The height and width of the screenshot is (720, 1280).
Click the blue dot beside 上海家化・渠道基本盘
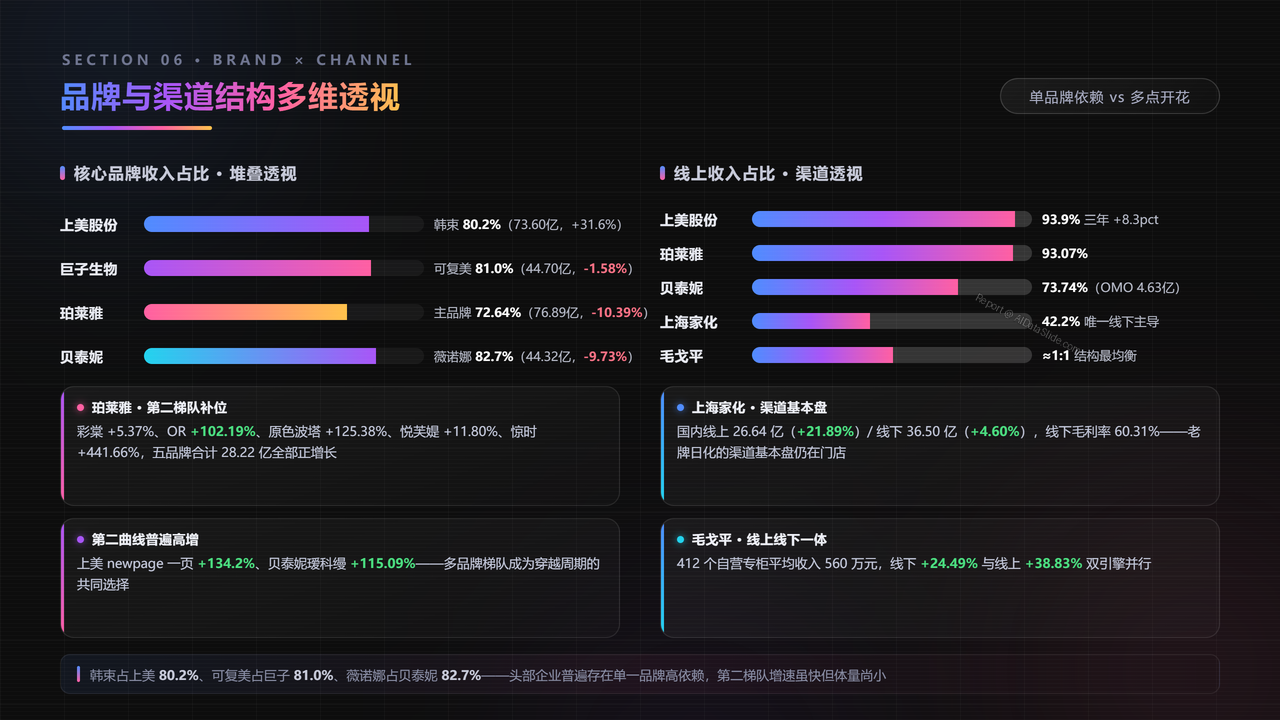coord(681,408)
